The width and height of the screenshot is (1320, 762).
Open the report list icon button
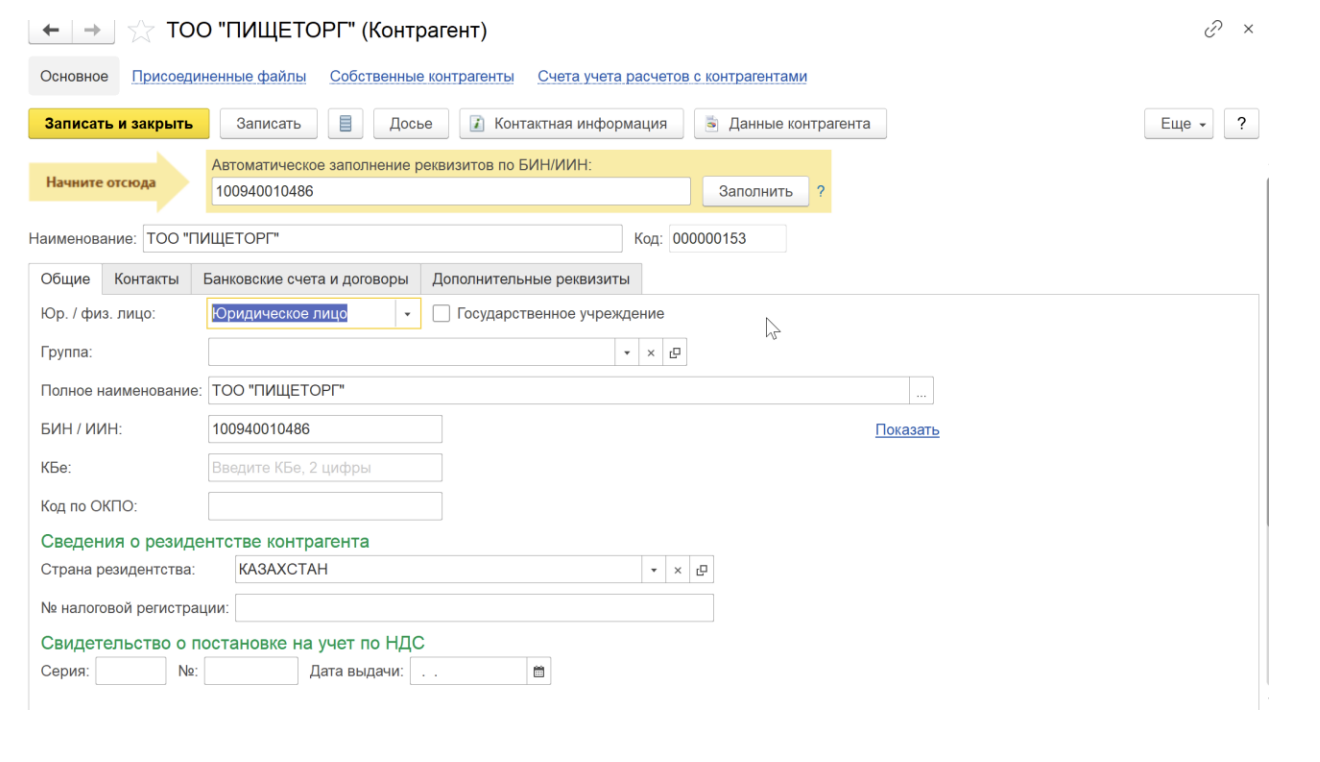point(345,124)
